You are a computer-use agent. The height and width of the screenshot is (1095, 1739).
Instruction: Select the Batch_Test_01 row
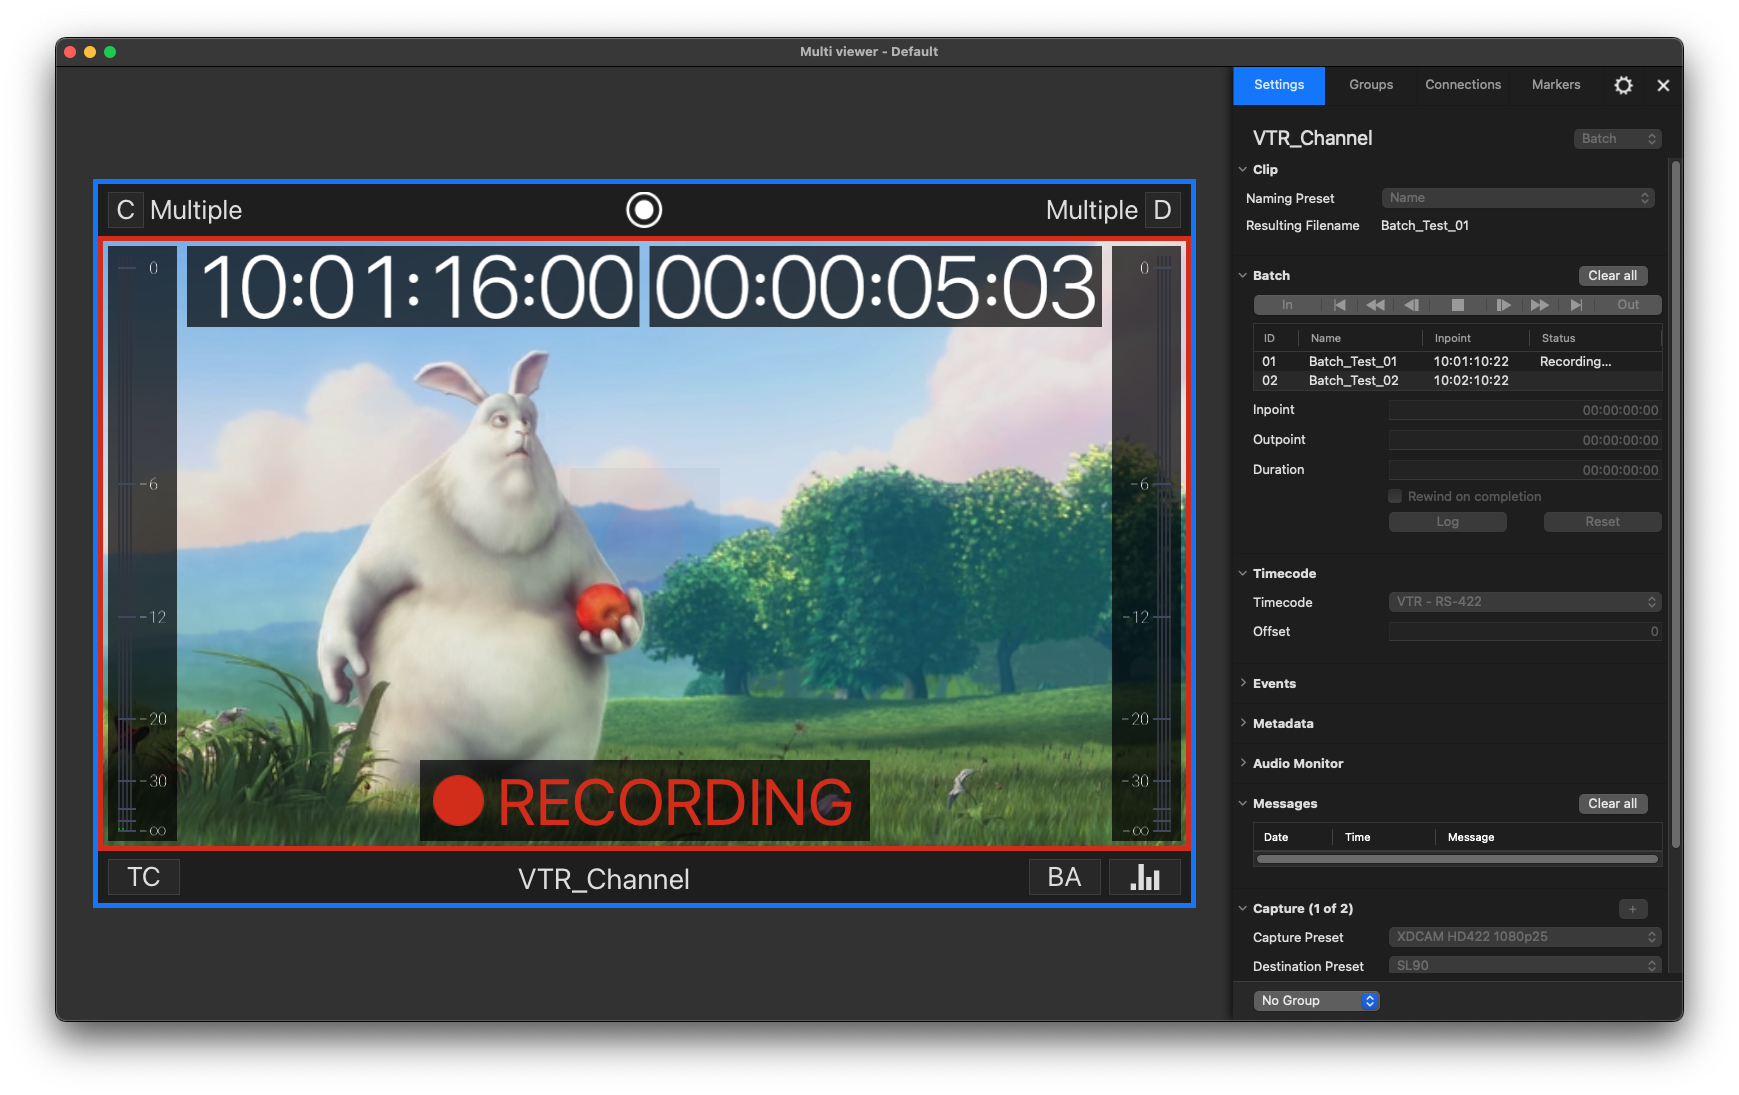[x=1457, y=362]
